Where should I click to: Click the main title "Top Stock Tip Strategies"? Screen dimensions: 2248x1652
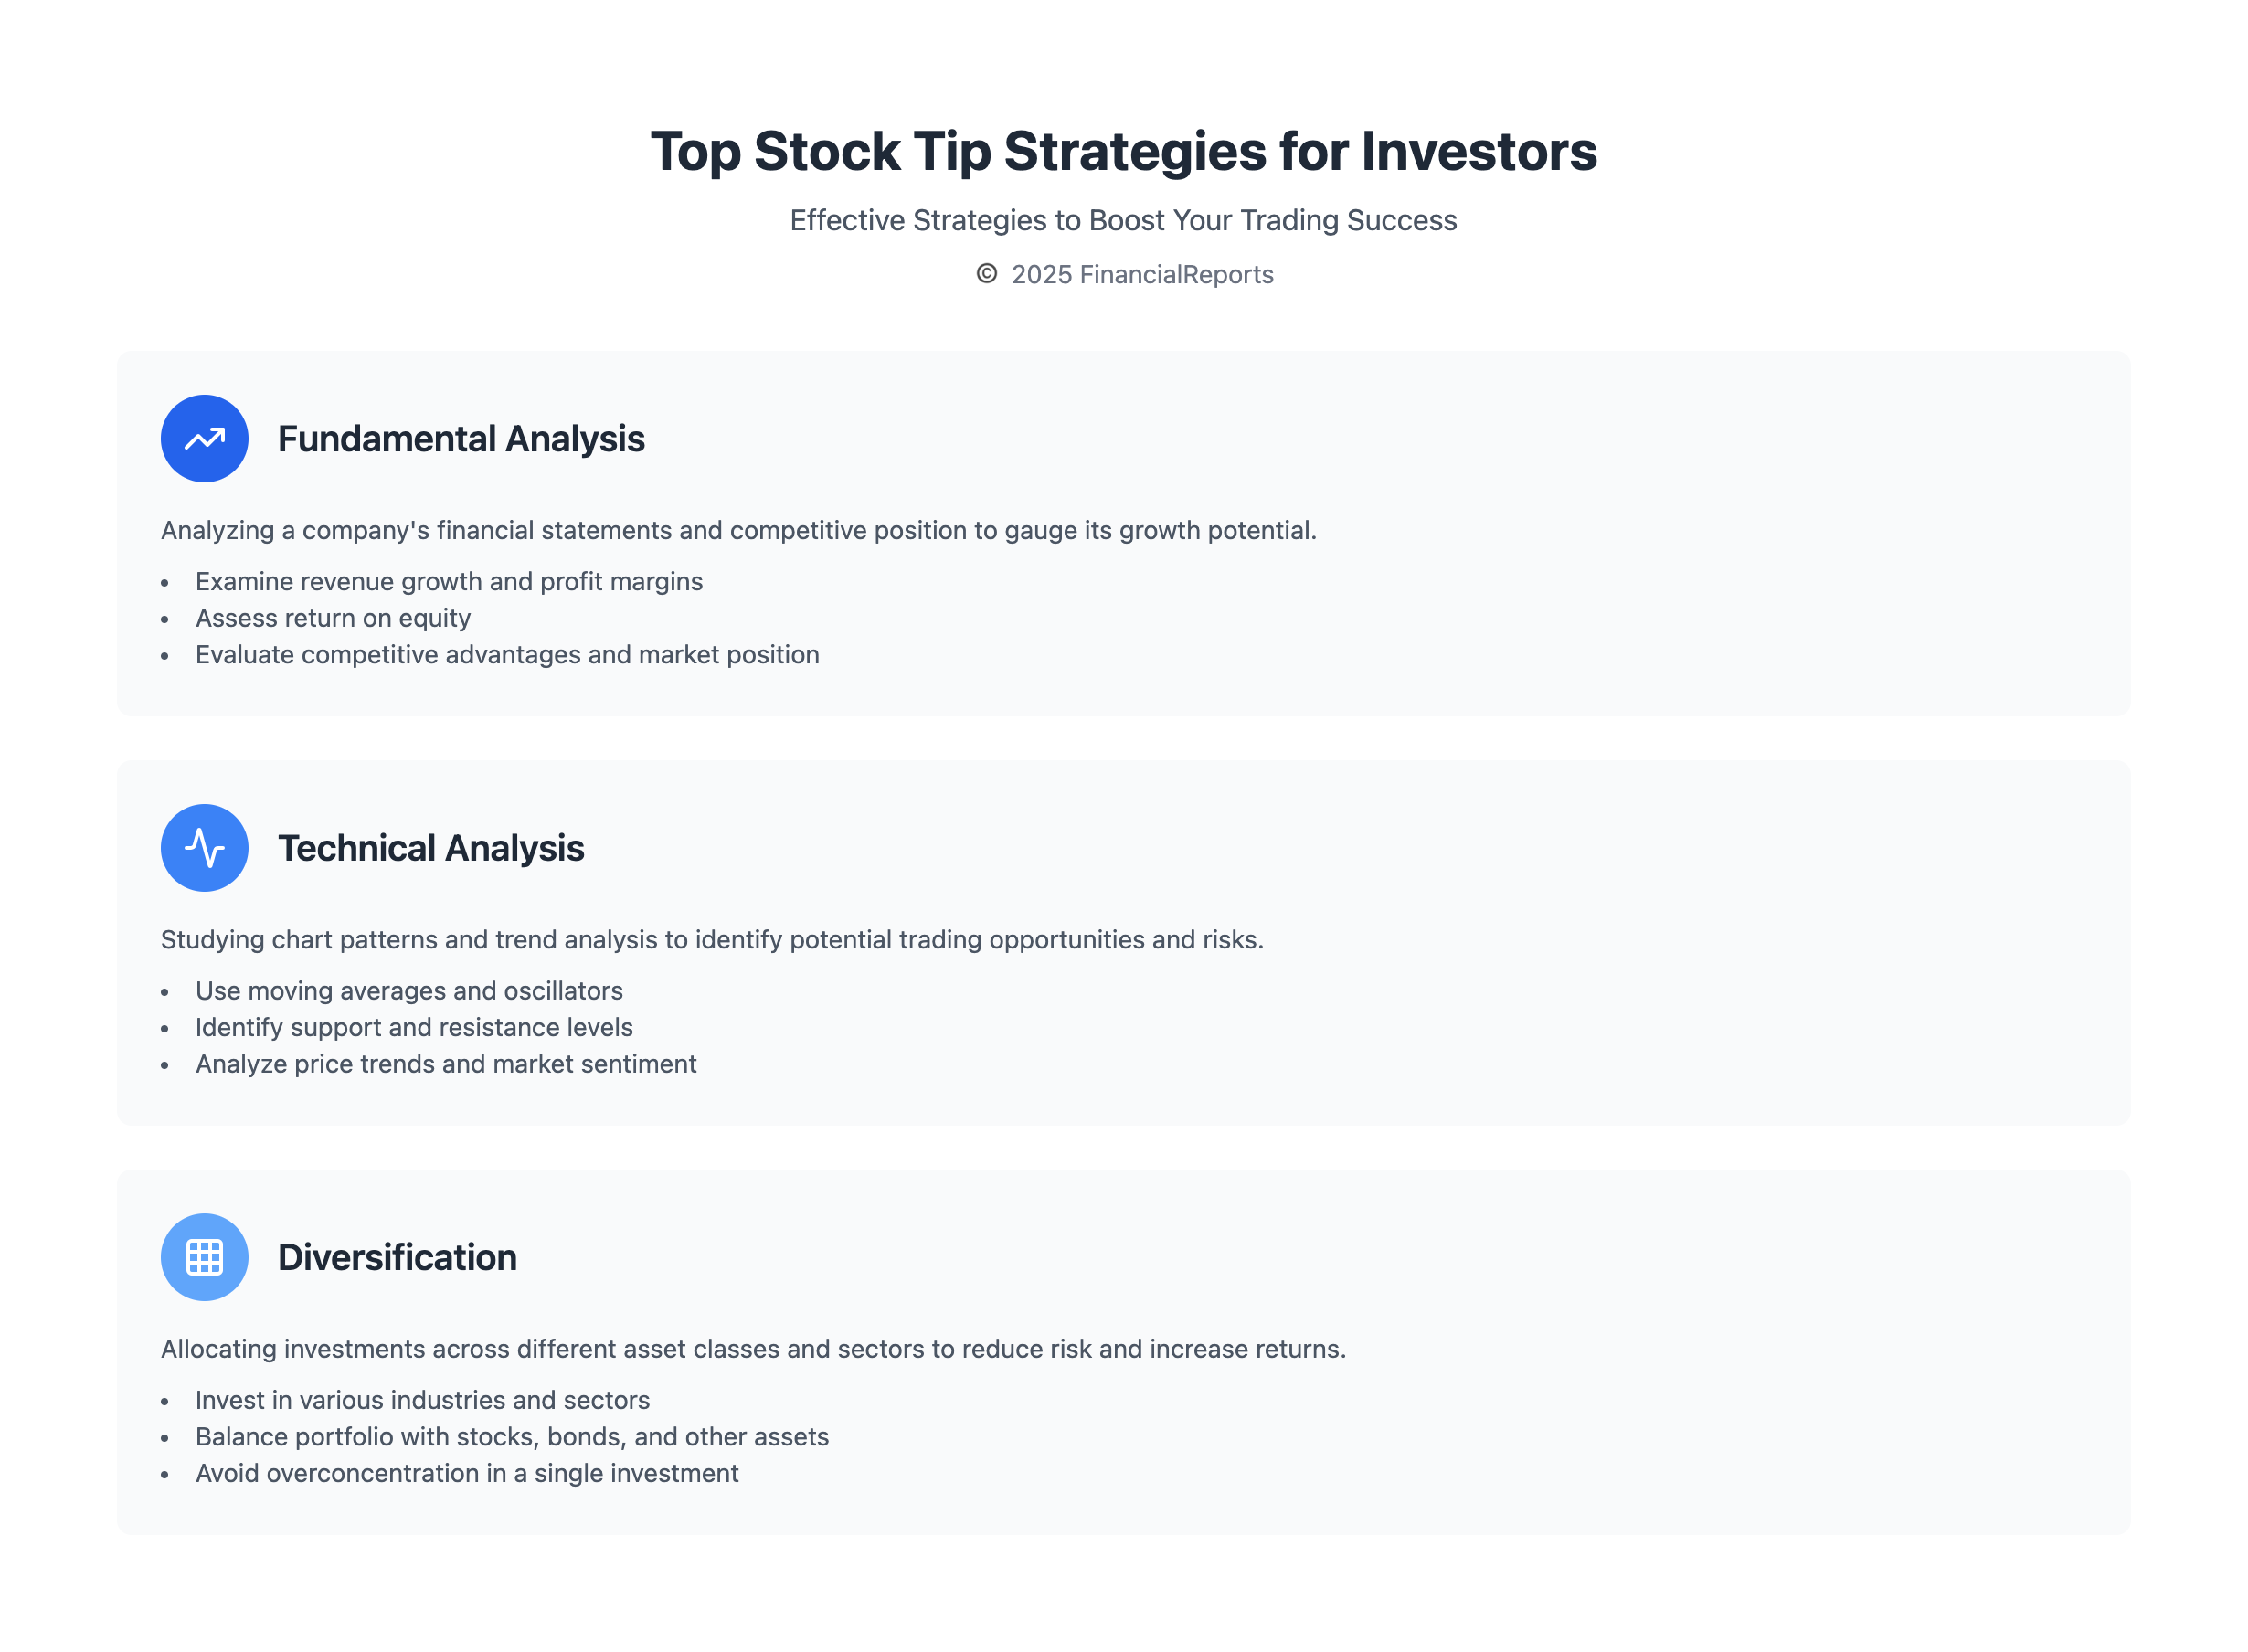pyautogui.click(x=1123, y=151)
